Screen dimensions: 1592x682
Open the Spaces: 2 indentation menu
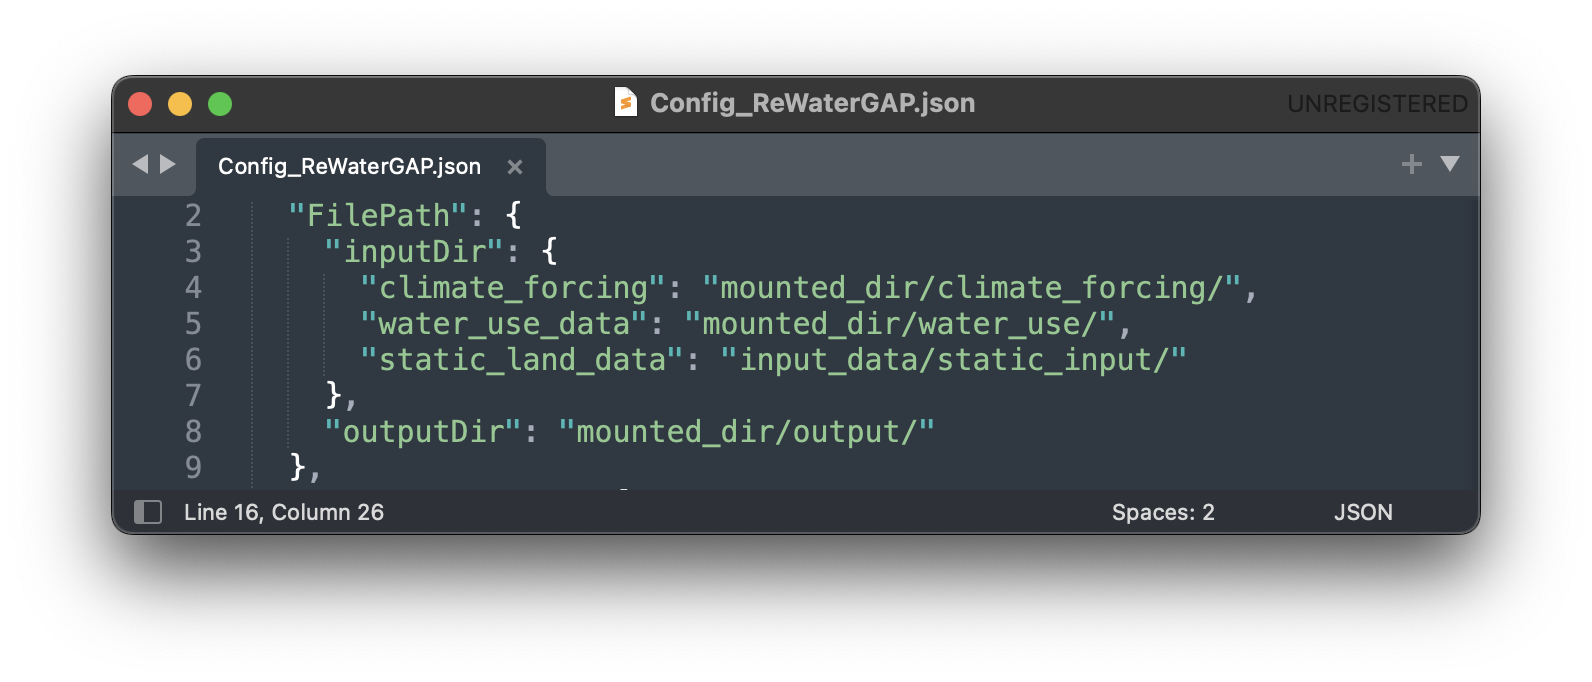[1163, 512]
